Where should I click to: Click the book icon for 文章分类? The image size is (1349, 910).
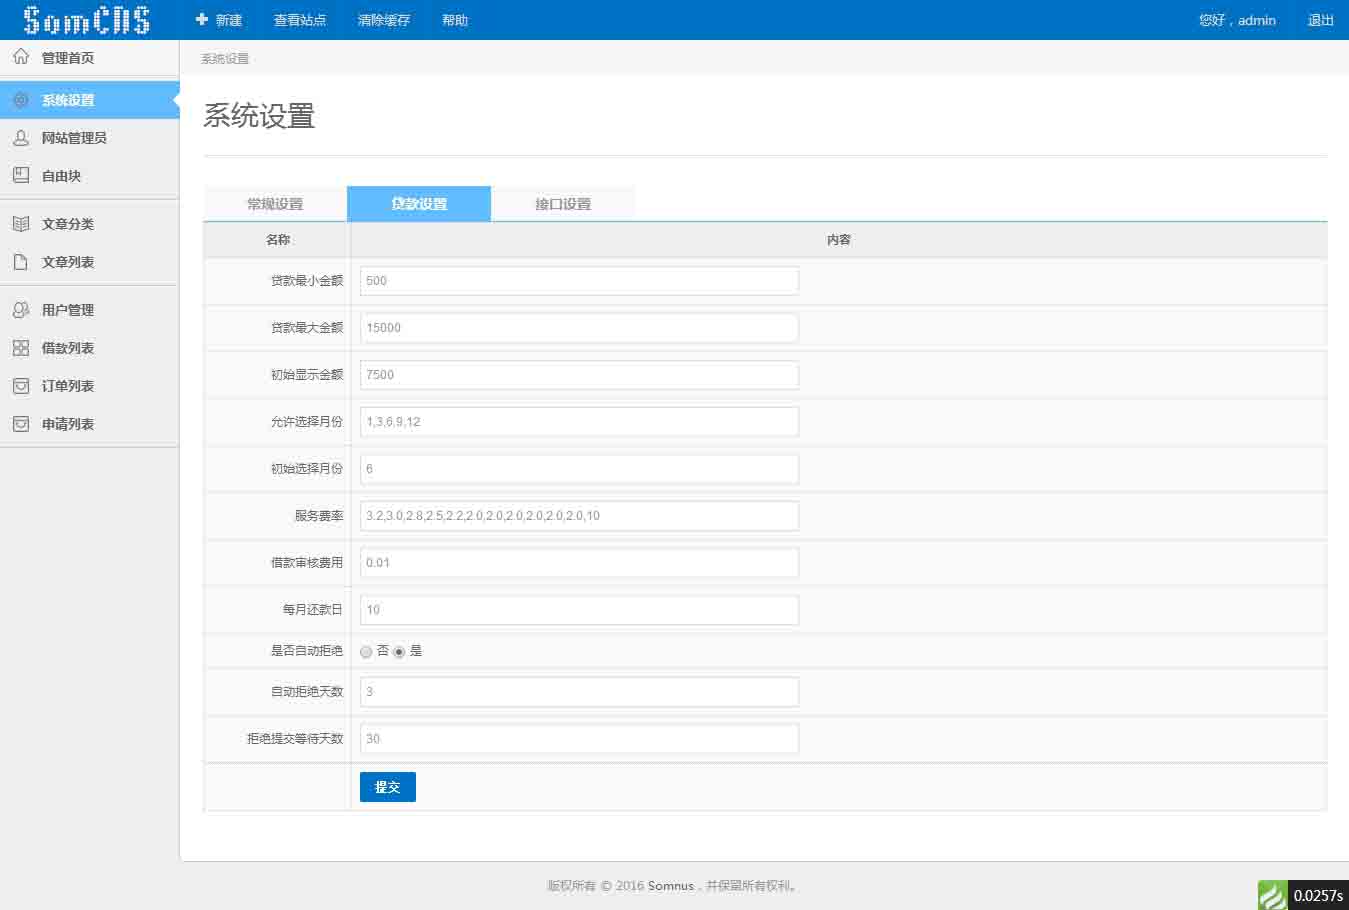click(21, 224)
